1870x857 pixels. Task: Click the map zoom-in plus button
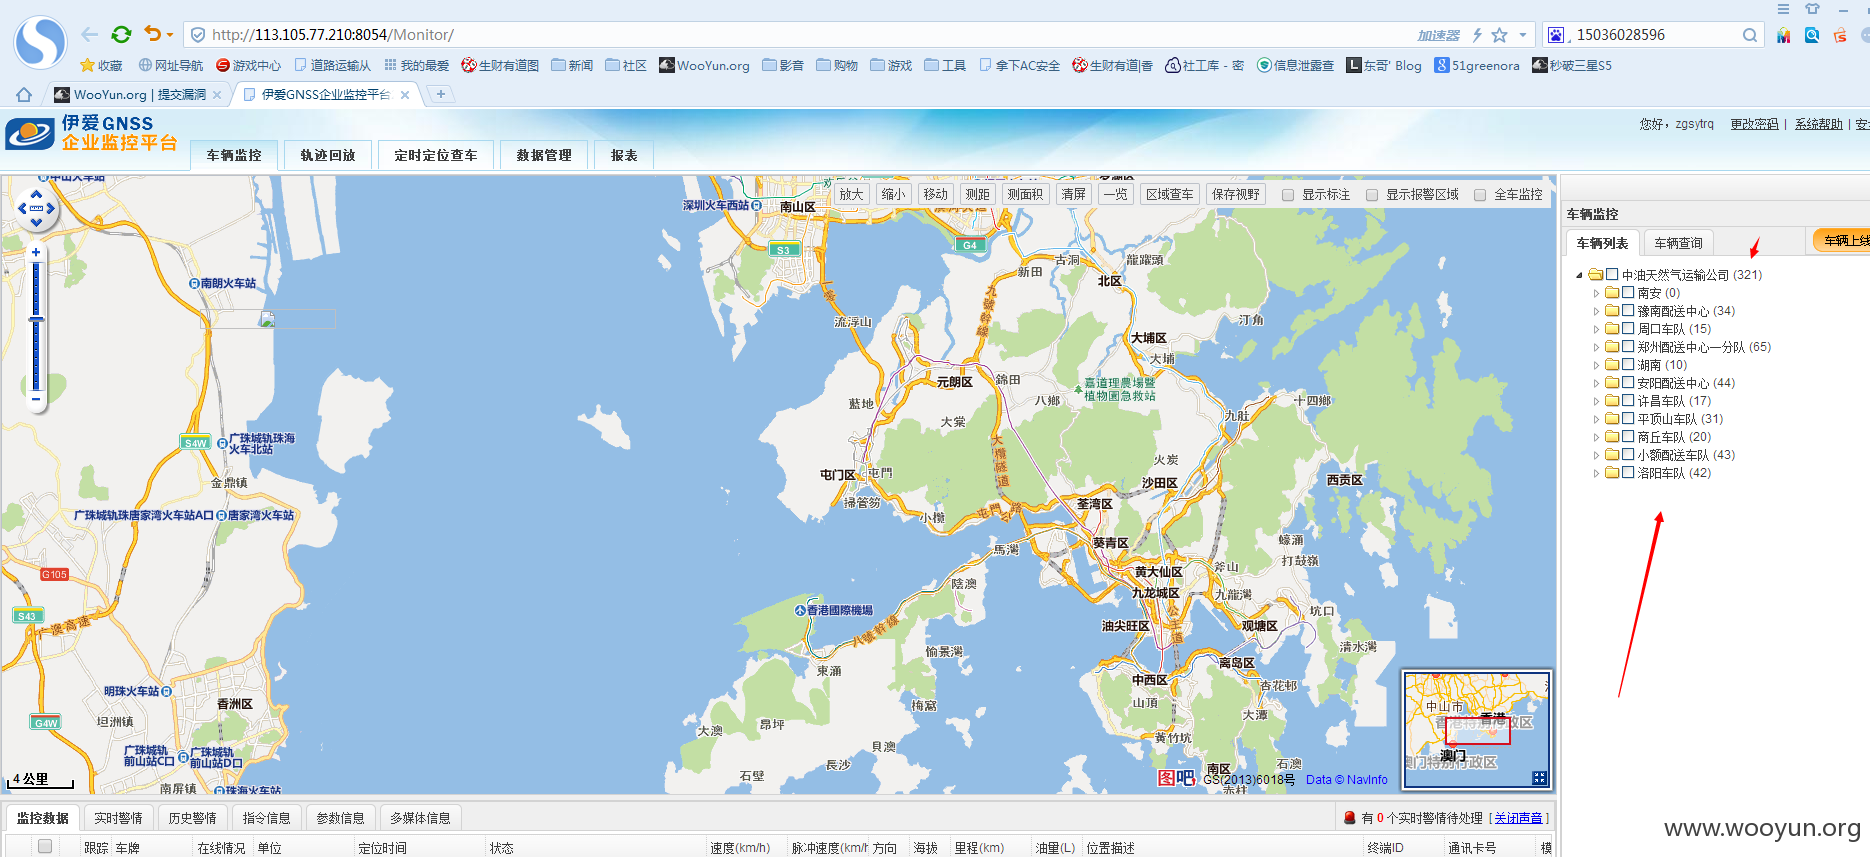pos(36,252)
